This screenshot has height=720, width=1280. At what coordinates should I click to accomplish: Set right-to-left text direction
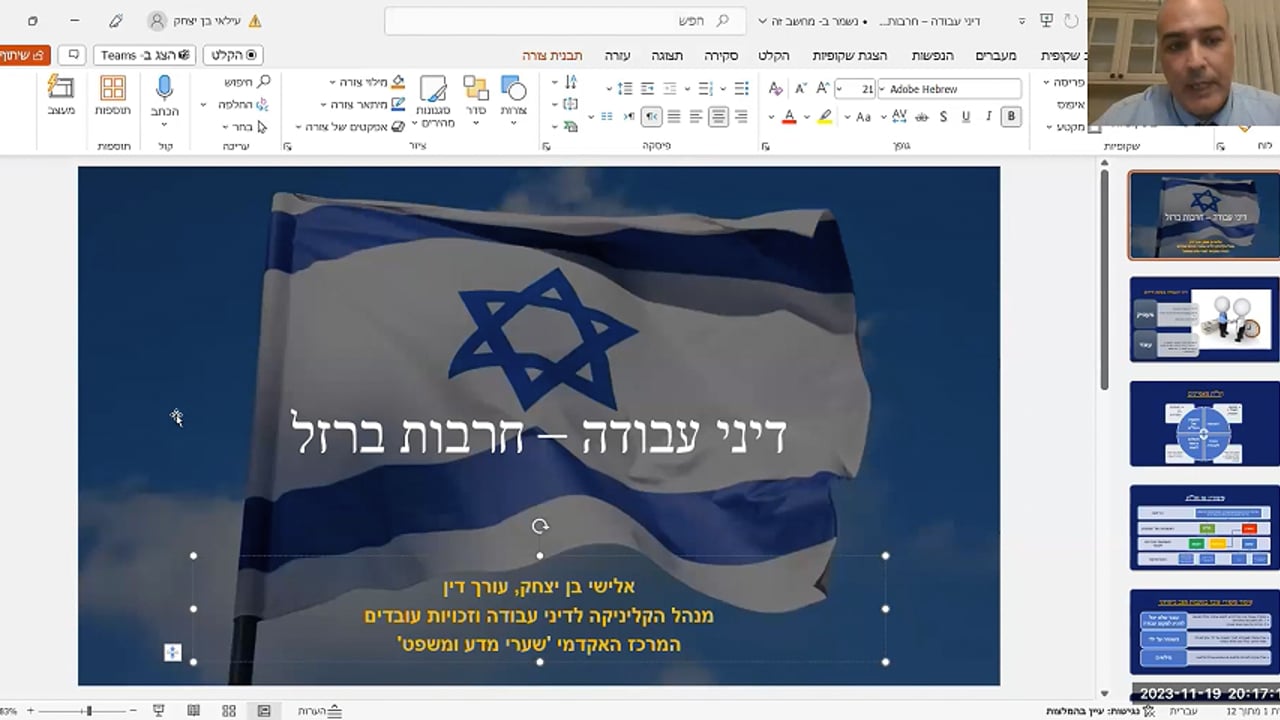(x=651, y=117)
